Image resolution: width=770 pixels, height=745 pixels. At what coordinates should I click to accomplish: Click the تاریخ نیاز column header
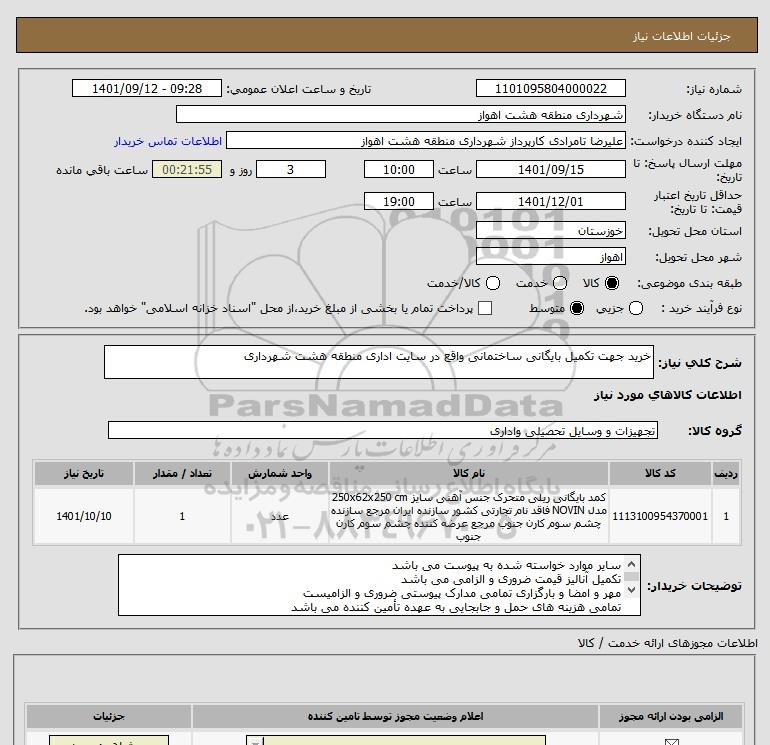[83, 473]
